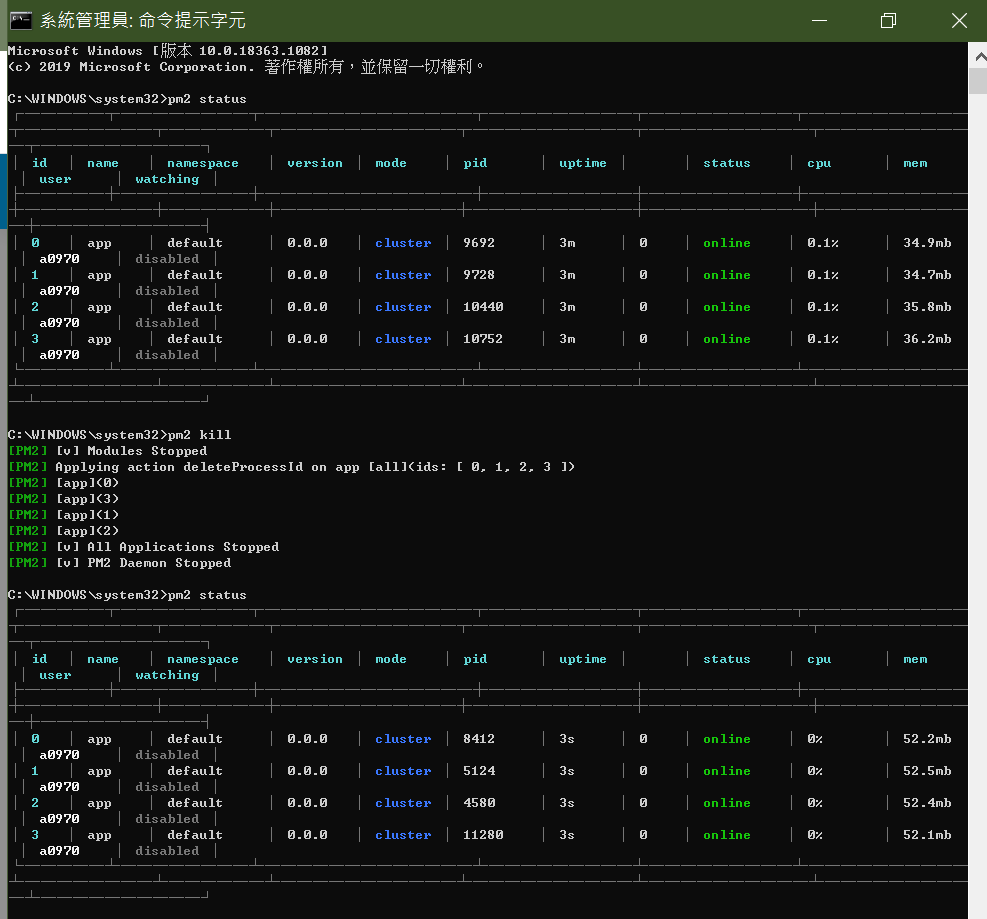Click the second 'pm2 status' command line
The image size is (987, 919).
(x=127, y=595)
